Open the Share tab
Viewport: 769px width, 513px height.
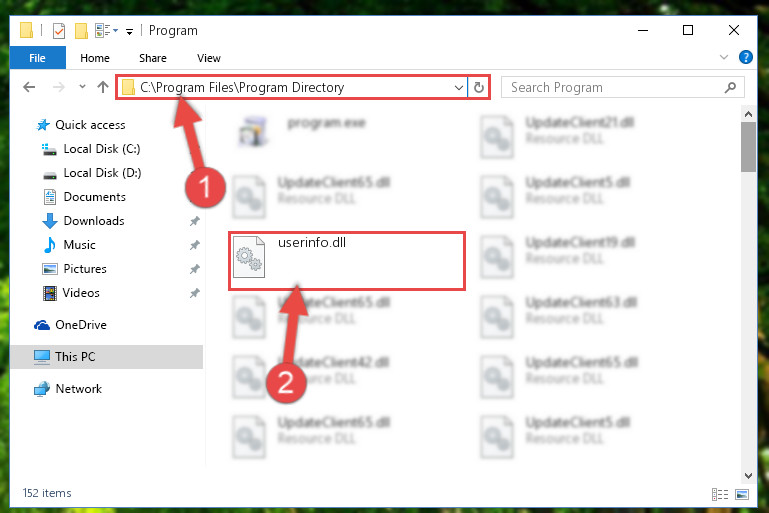click(153, 58)
